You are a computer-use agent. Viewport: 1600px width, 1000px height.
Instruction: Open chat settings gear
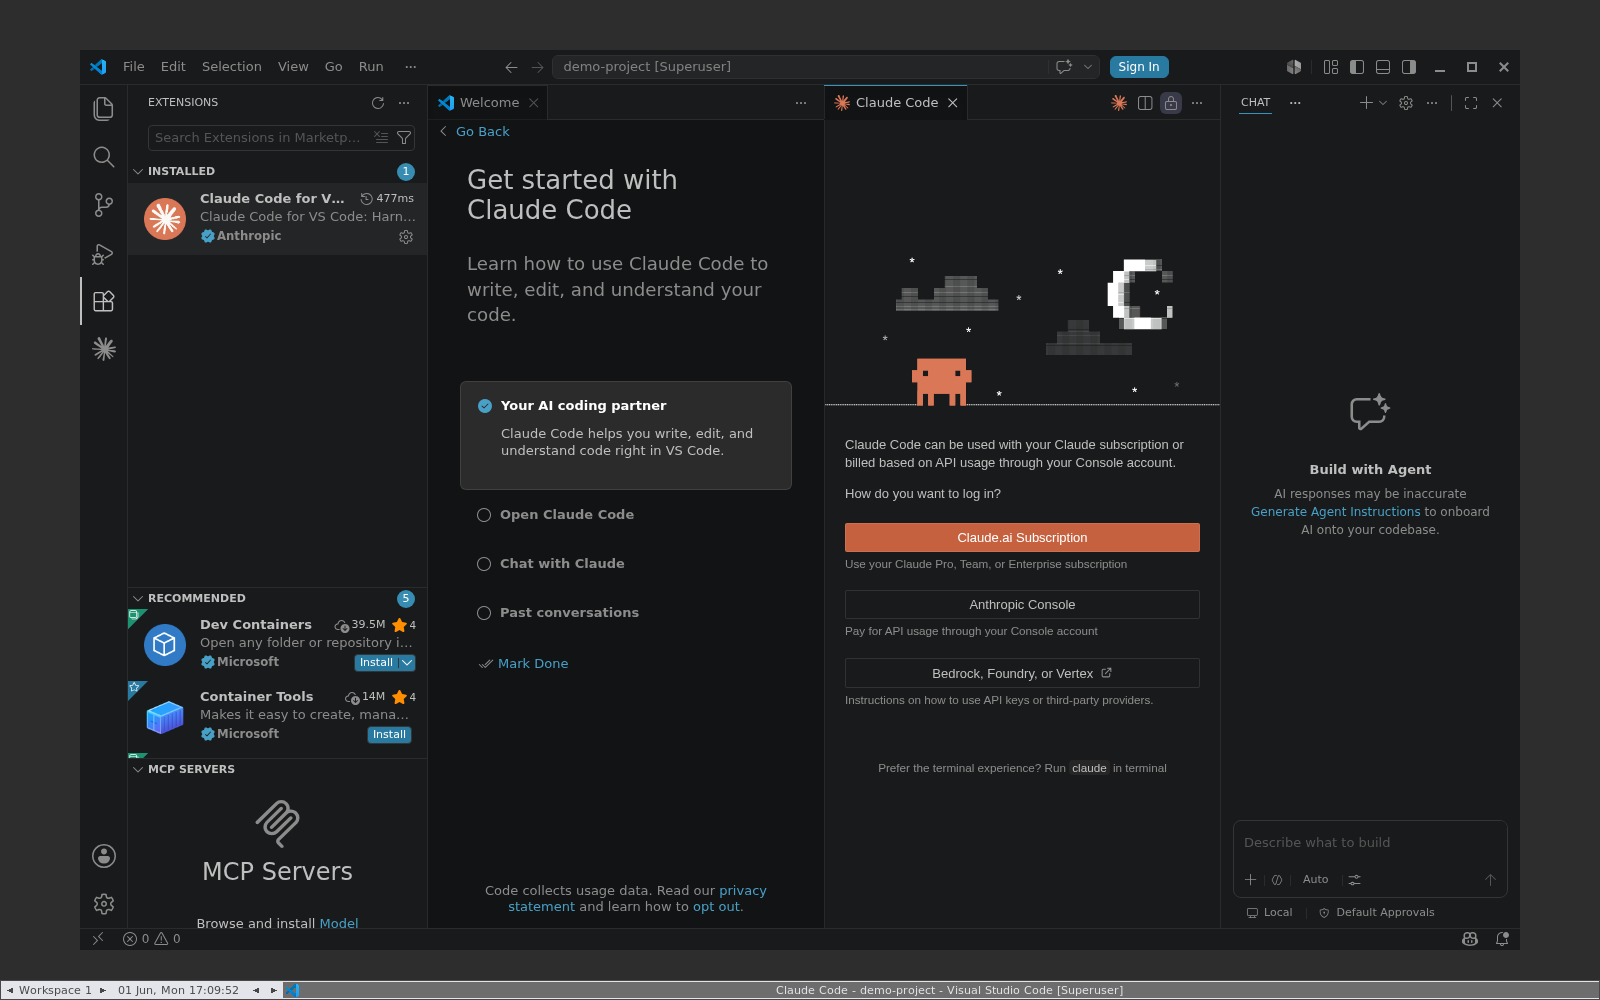click(x=1406, y=103)
